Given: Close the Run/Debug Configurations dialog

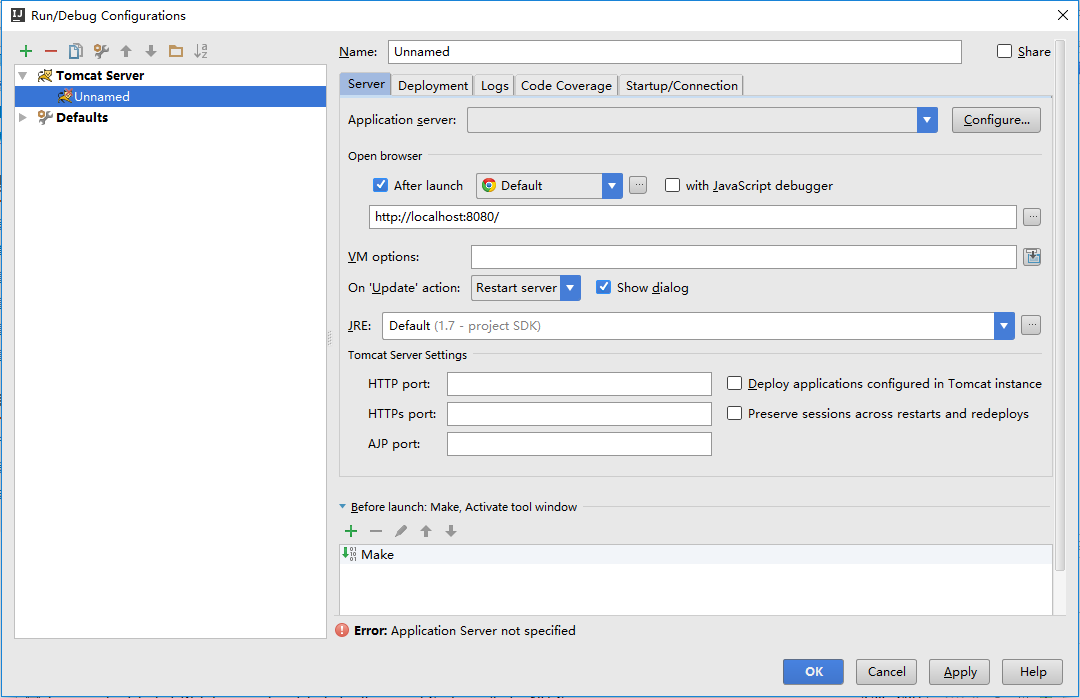Looking at the screenshot, I should [1063, 15].
